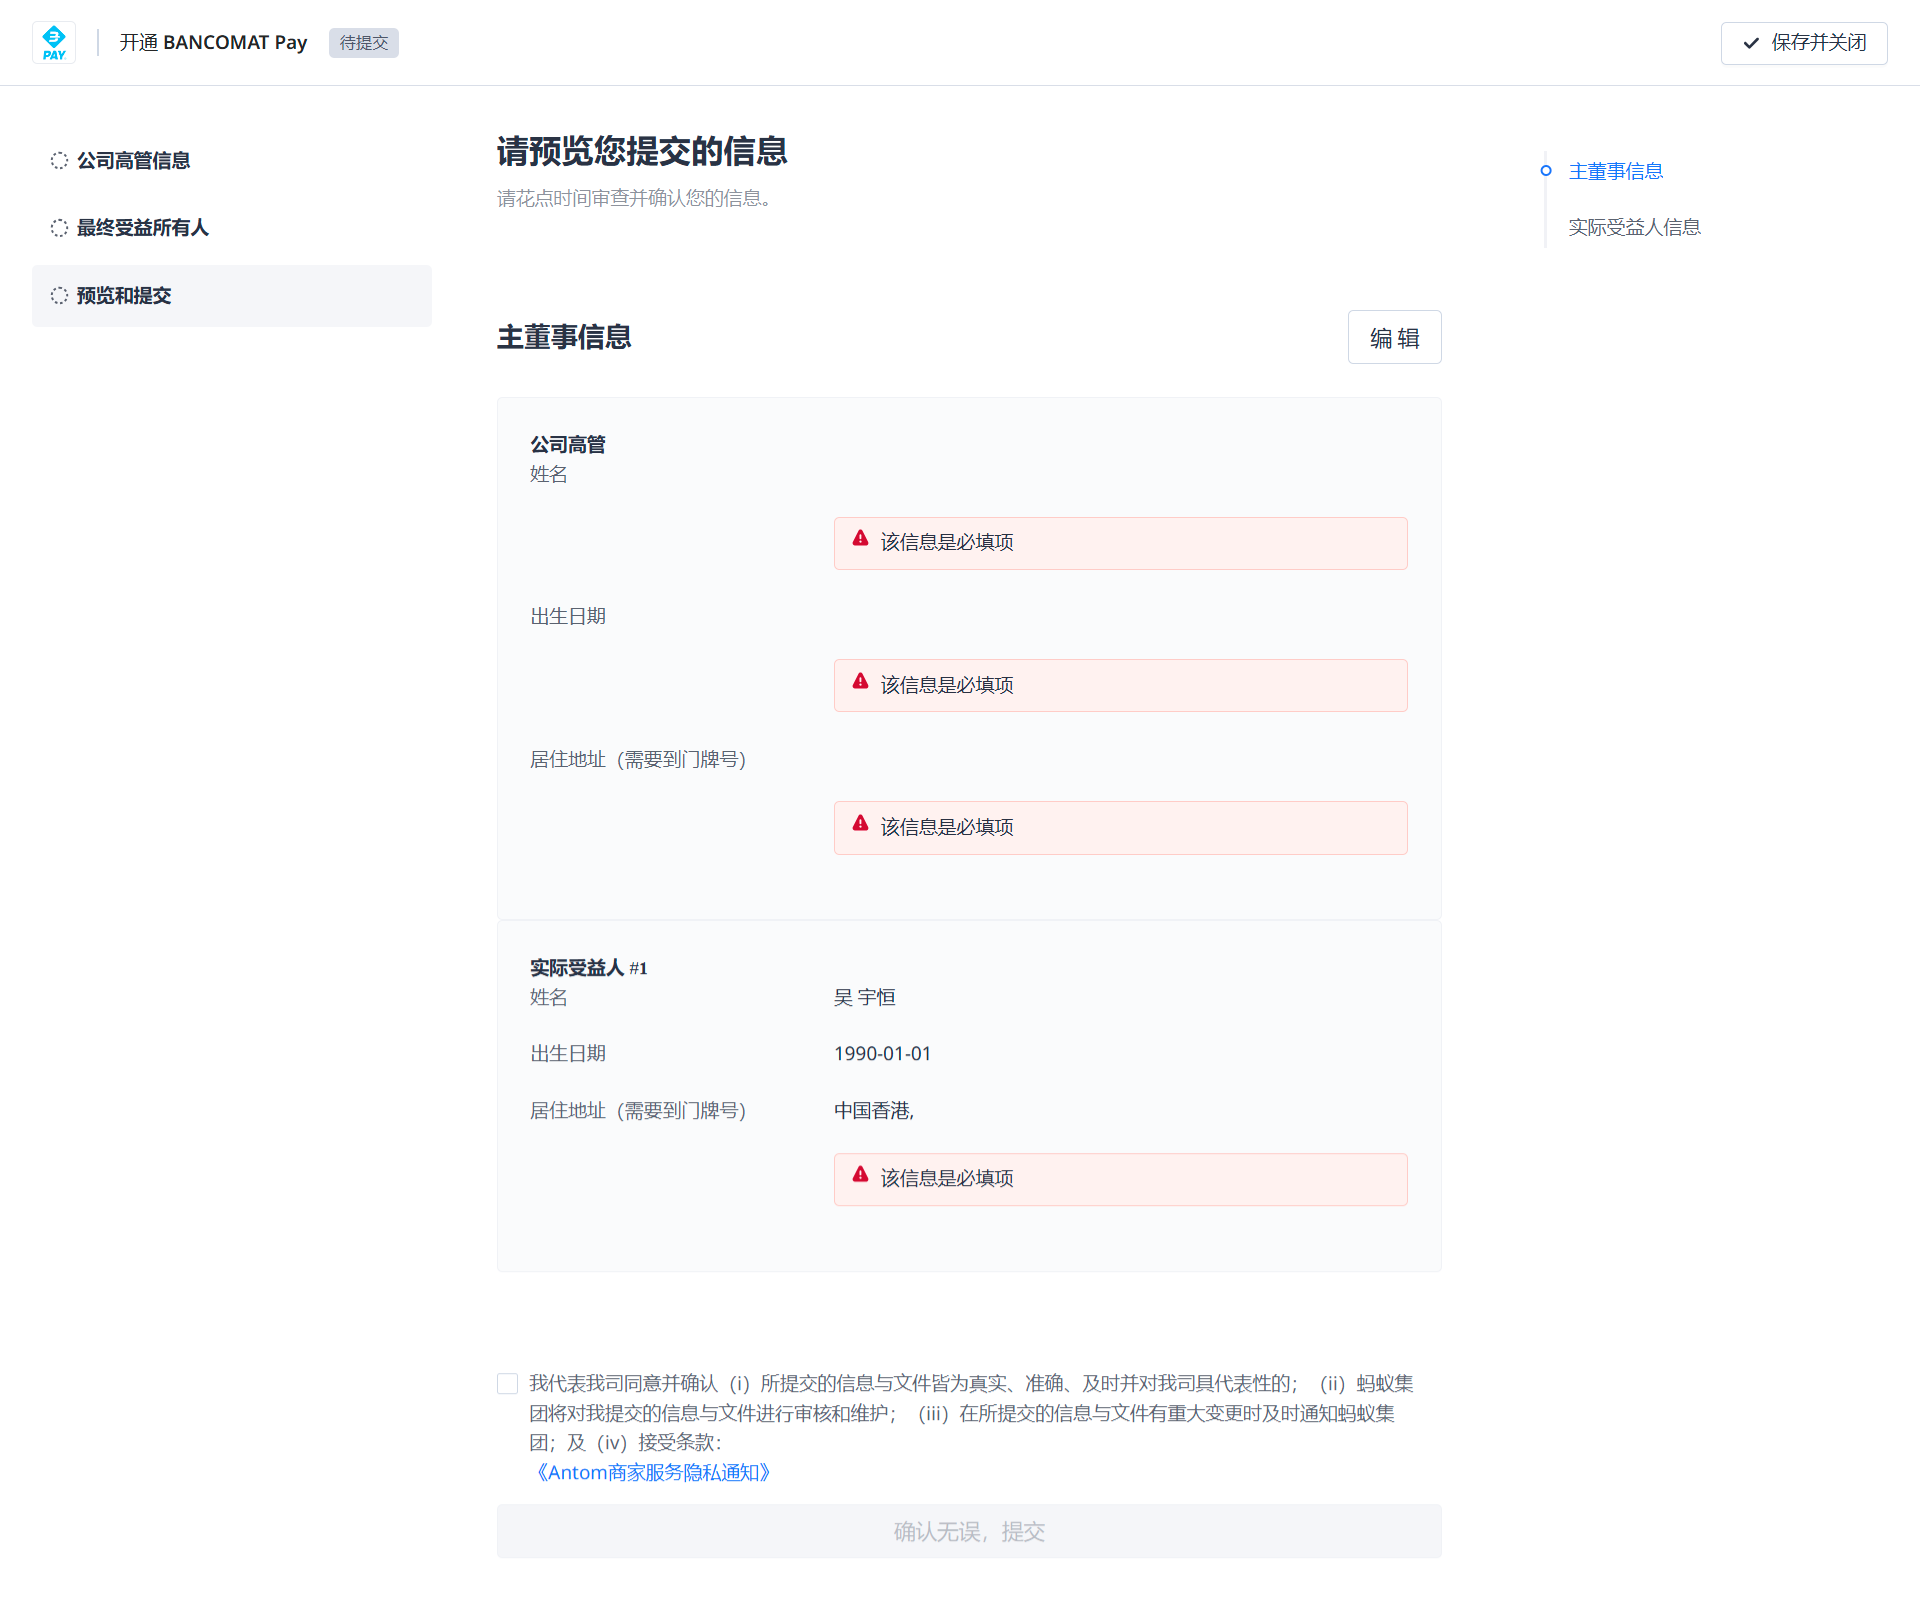1920x1622 pixels.
Task: Click 确认无误，提交 submit button
Action: pos(969,1532)
